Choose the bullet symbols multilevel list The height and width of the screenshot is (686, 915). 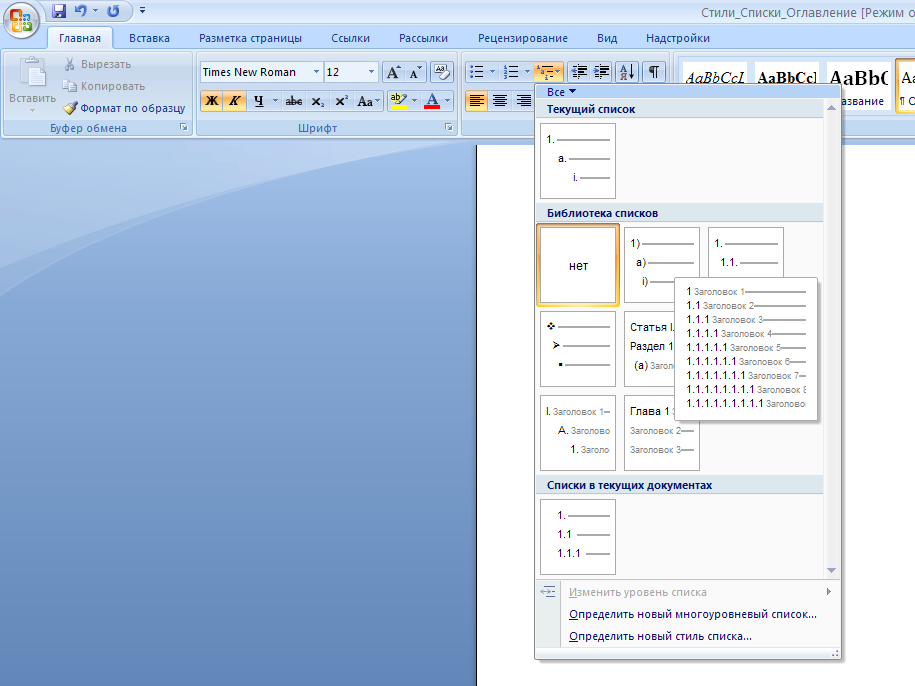coord(578,349)
